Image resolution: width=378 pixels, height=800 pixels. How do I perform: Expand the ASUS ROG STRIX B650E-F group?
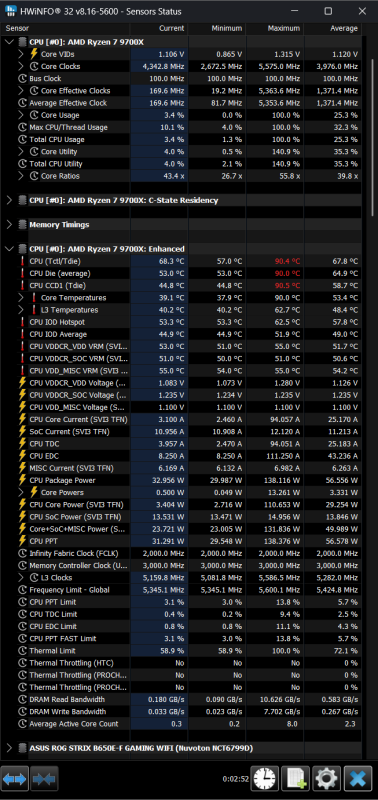pyautogui.click(x=9, y=748)
